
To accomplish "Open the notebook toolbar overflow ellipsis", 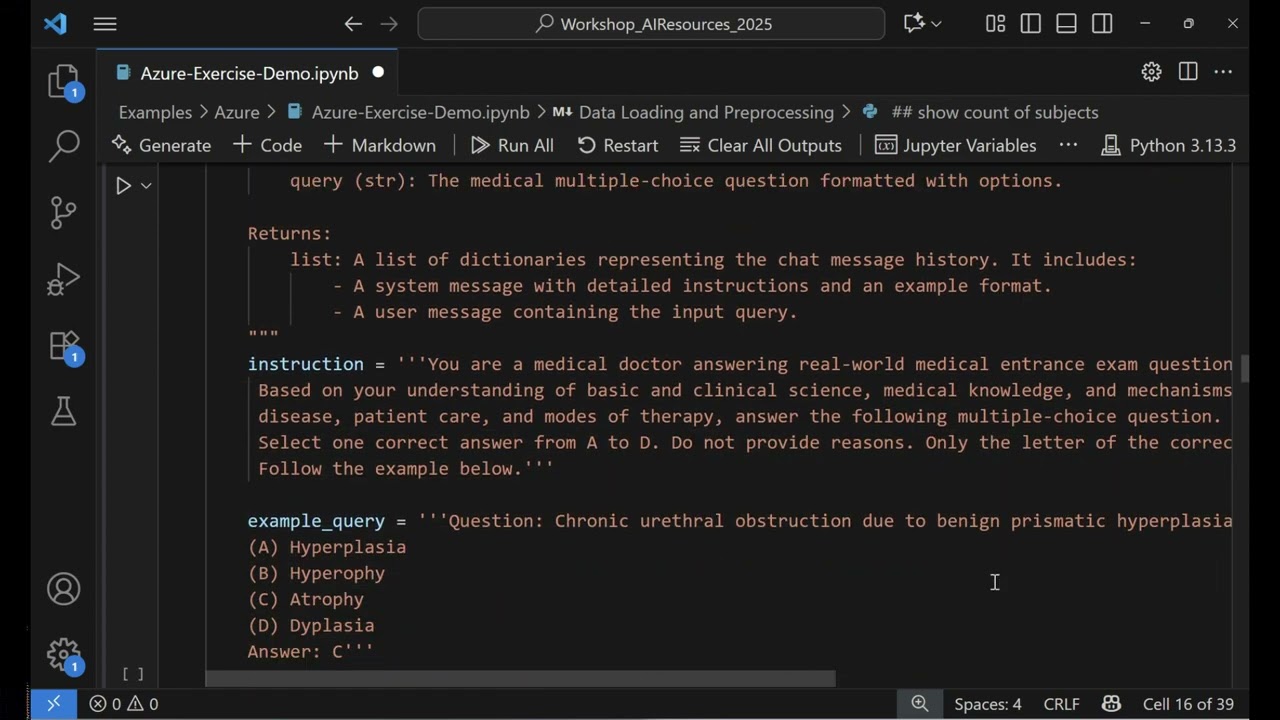I will [1068, 145].
